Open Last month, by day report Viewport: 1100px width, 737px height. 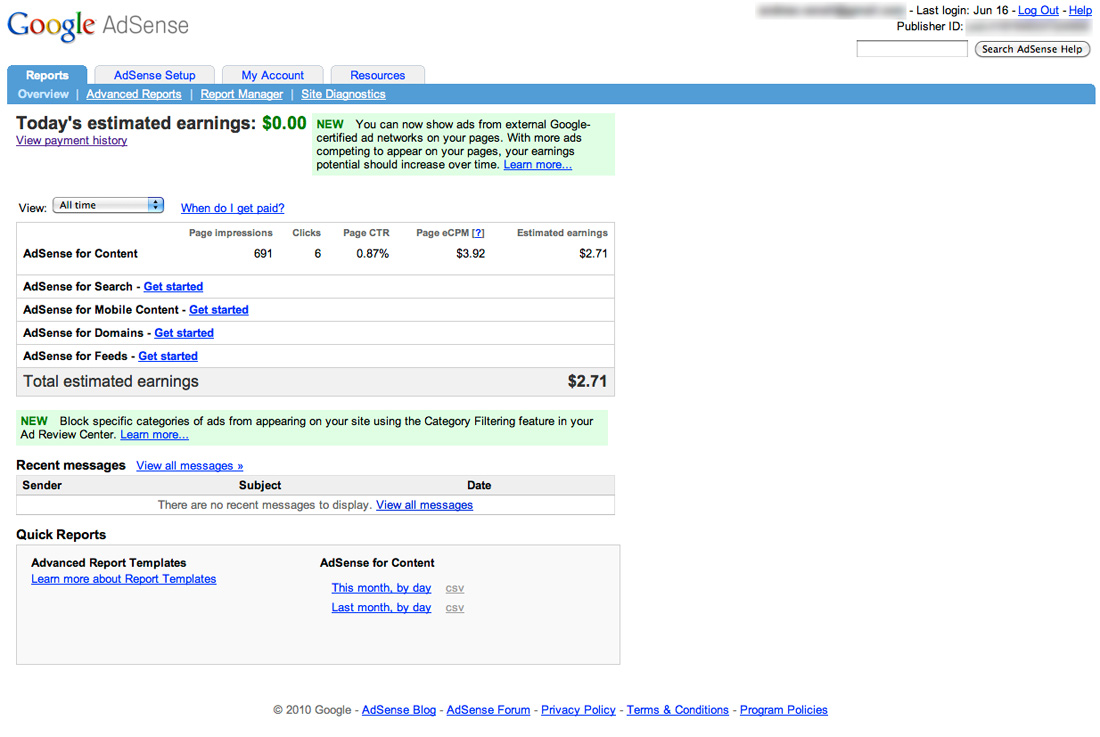click(381, 607)
